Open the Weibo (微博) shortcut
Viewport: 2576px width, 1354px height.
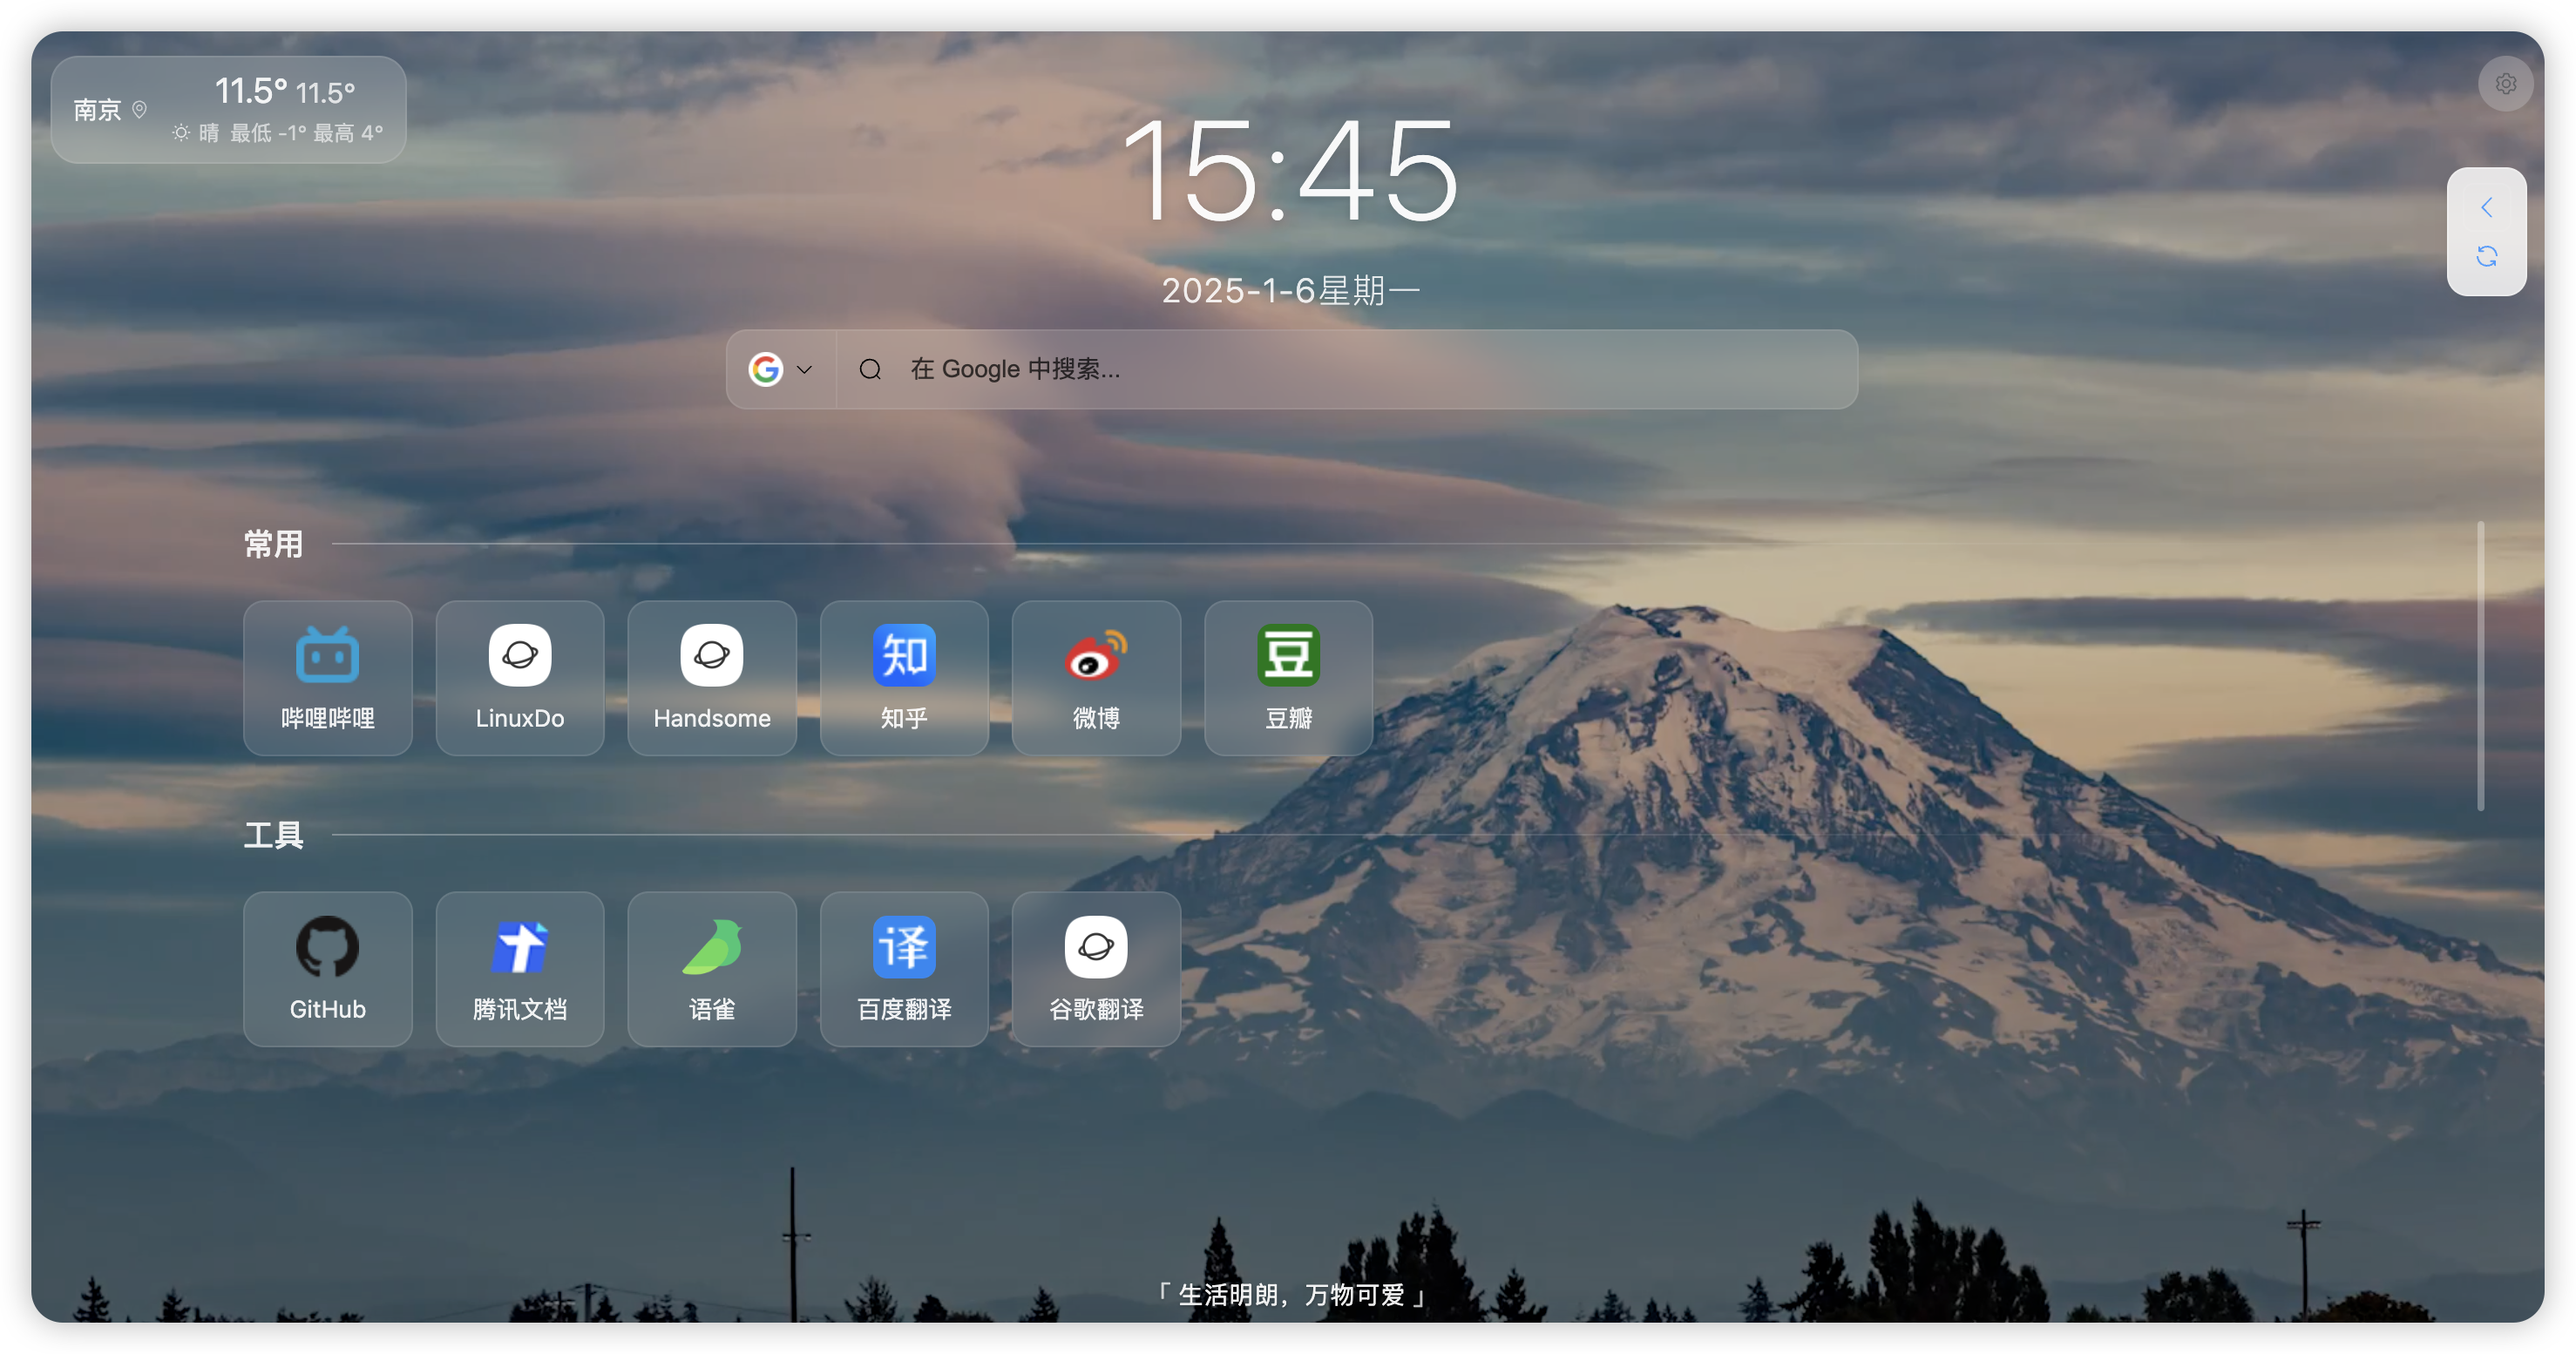coord(1096,677)
